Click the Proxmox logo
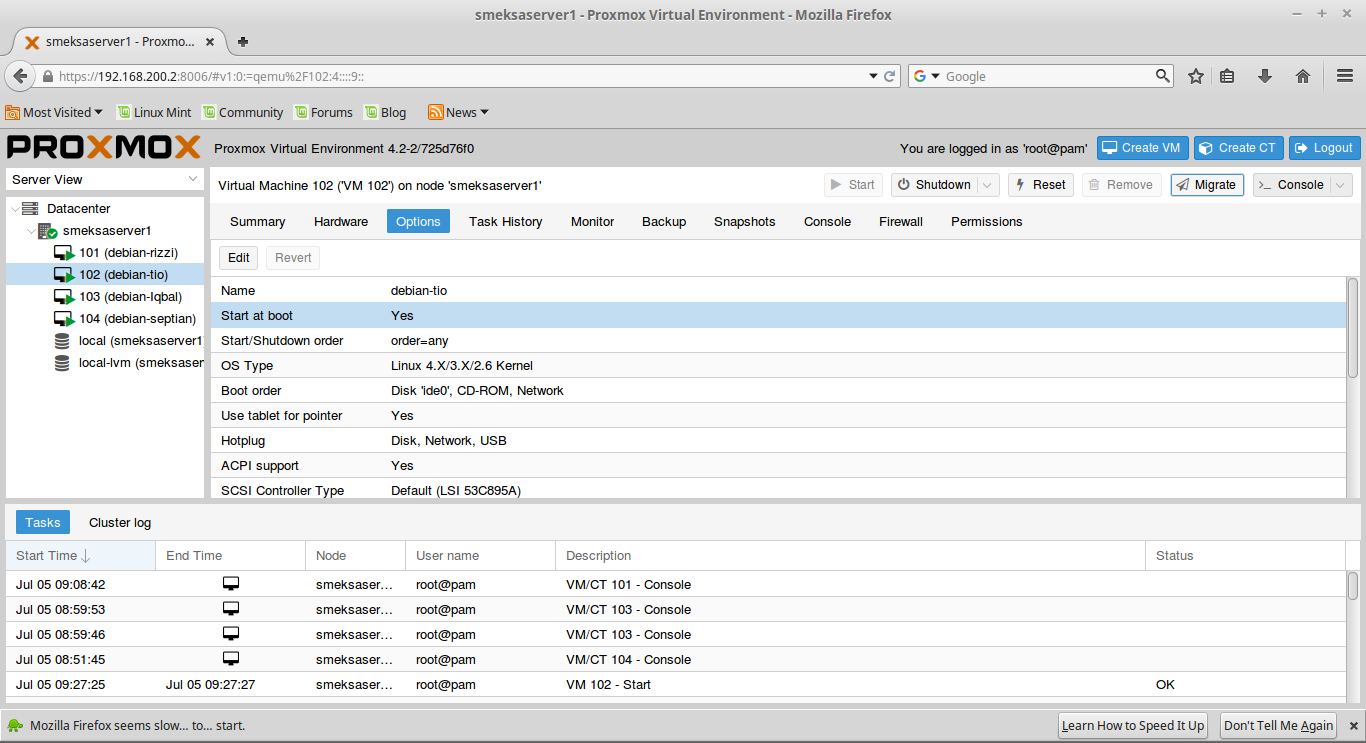1366x743 pixels. coord(104,148)
